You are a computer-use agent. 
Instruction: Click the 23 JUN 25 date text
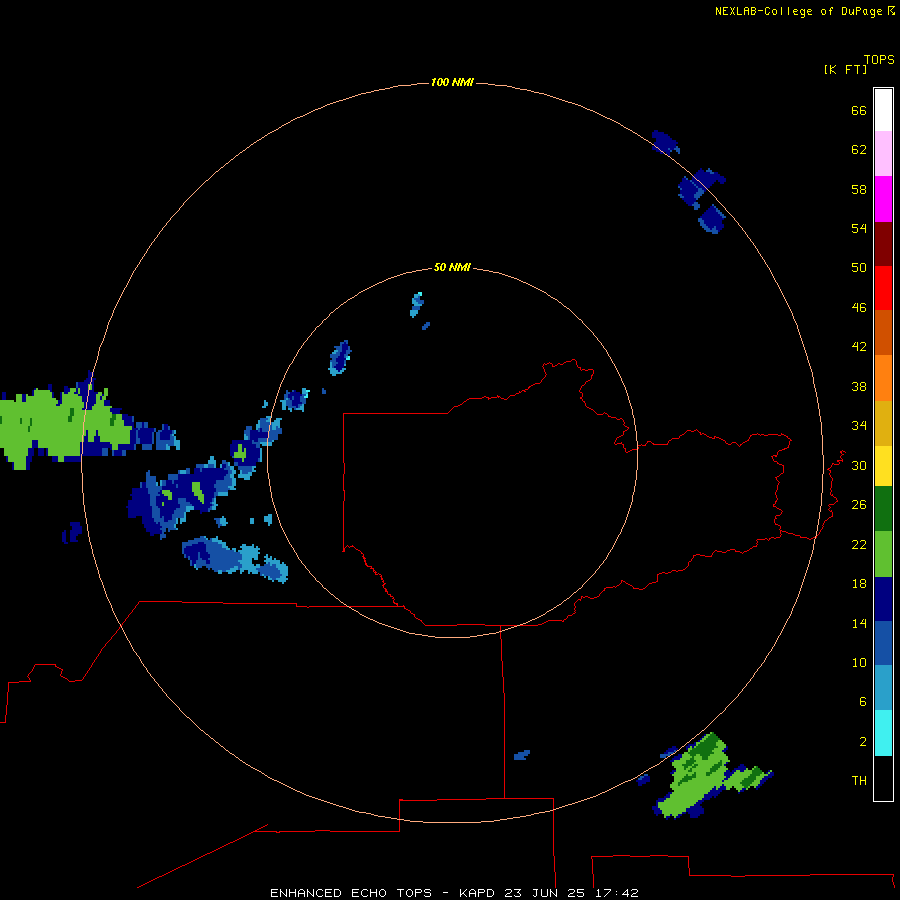click(544, 893)
